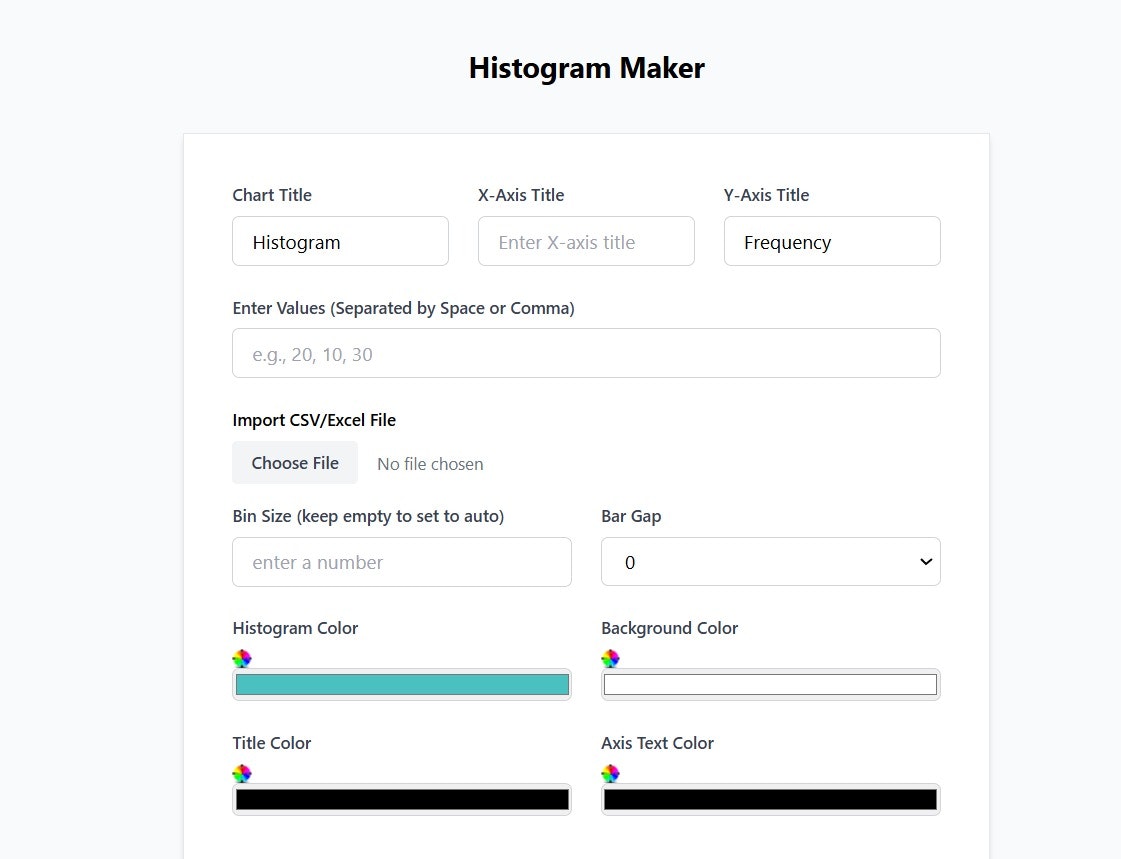Click the Y-Axis Title field showing Frequency

[x=832, y=241]
